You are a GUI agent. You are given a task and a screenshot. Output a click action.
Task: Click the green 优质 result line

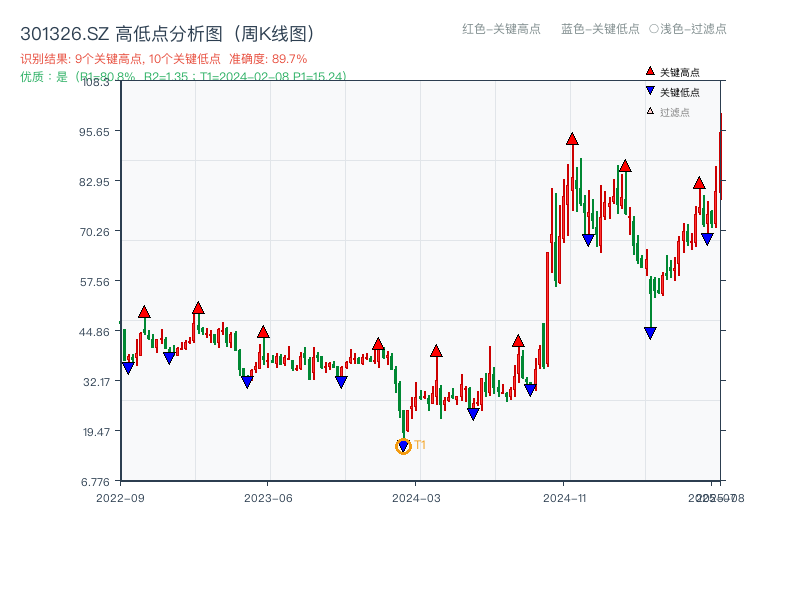point(183,77)
